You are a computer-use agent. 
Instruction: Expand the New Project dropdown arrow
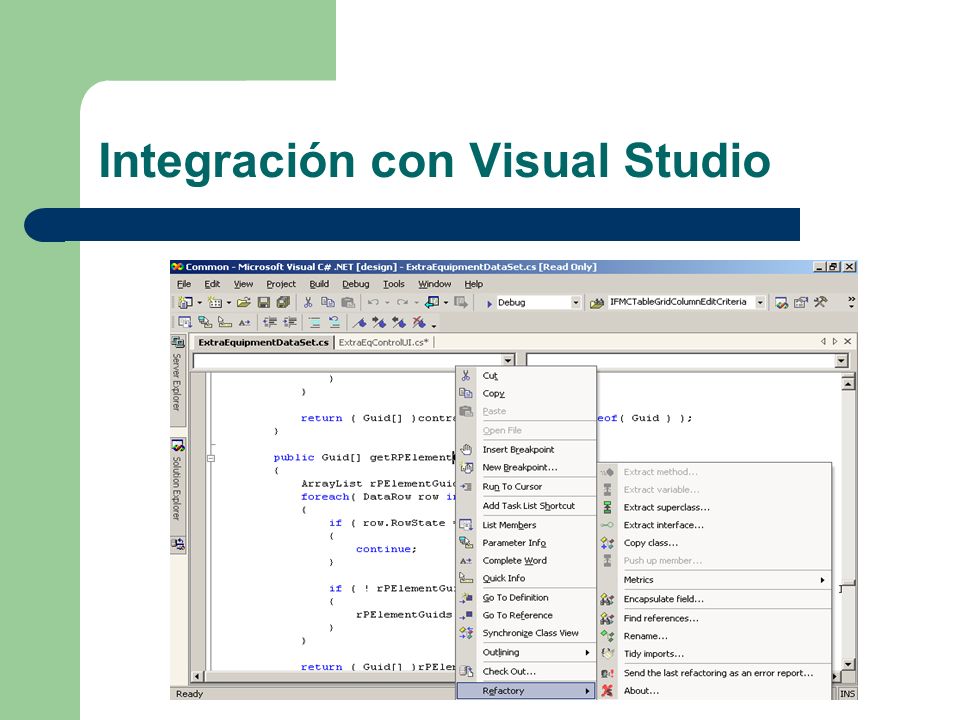(199, 302)
